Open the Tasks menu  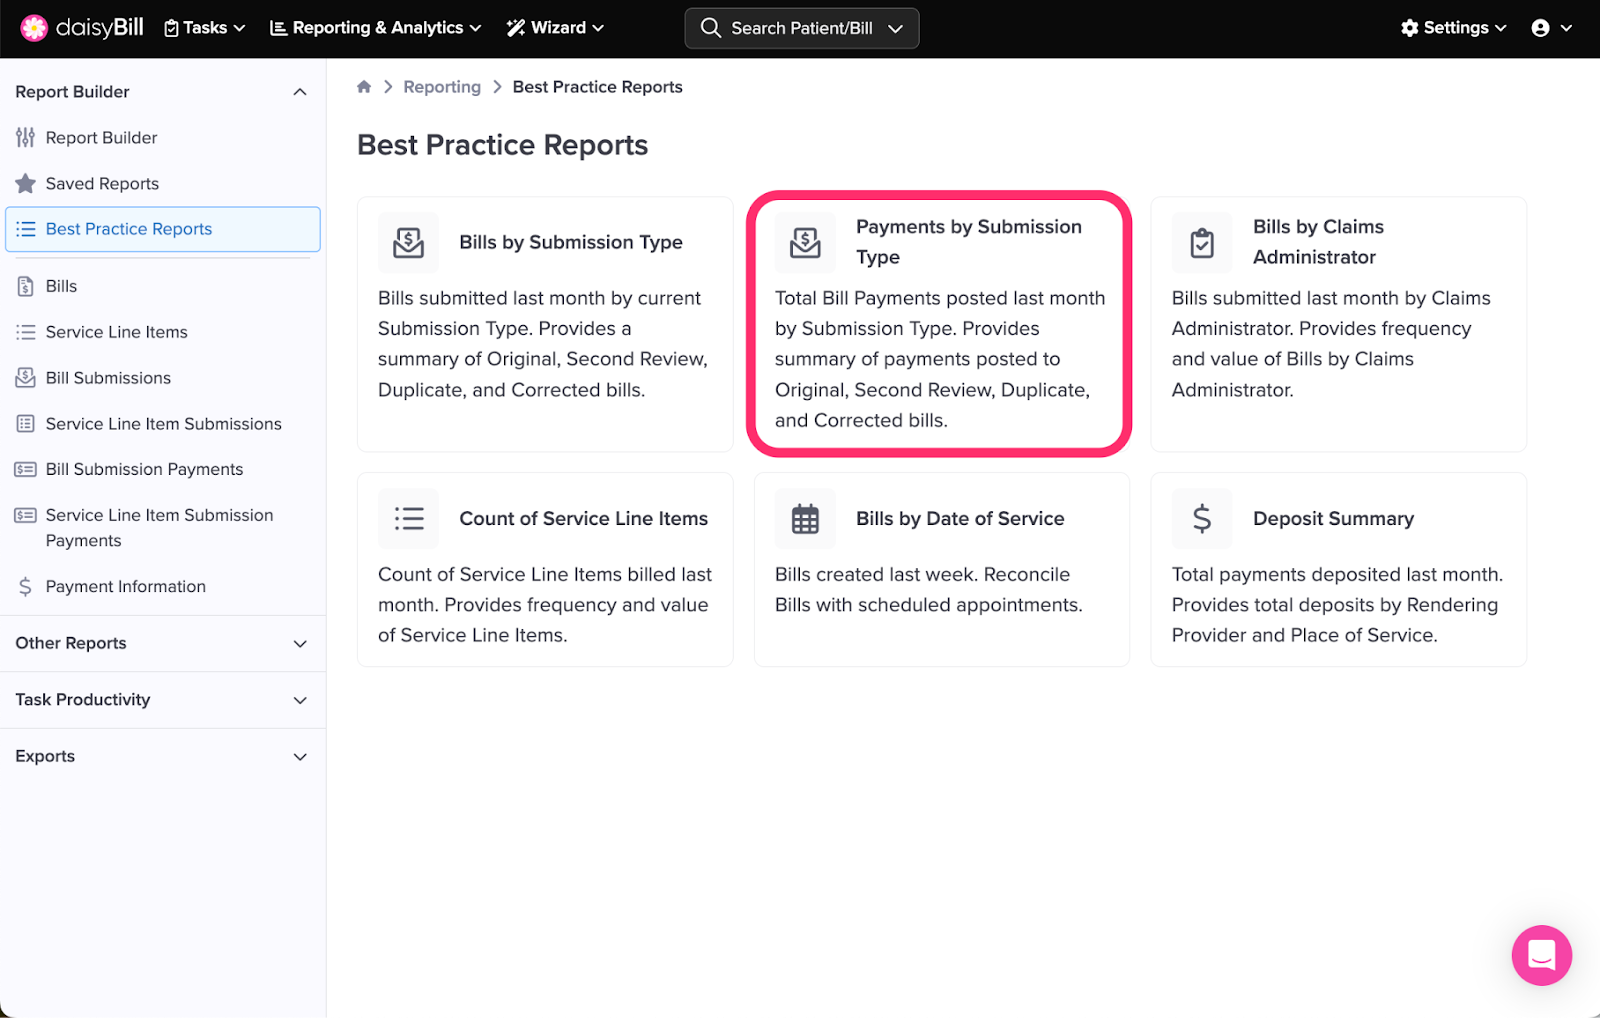pos(205,28)
